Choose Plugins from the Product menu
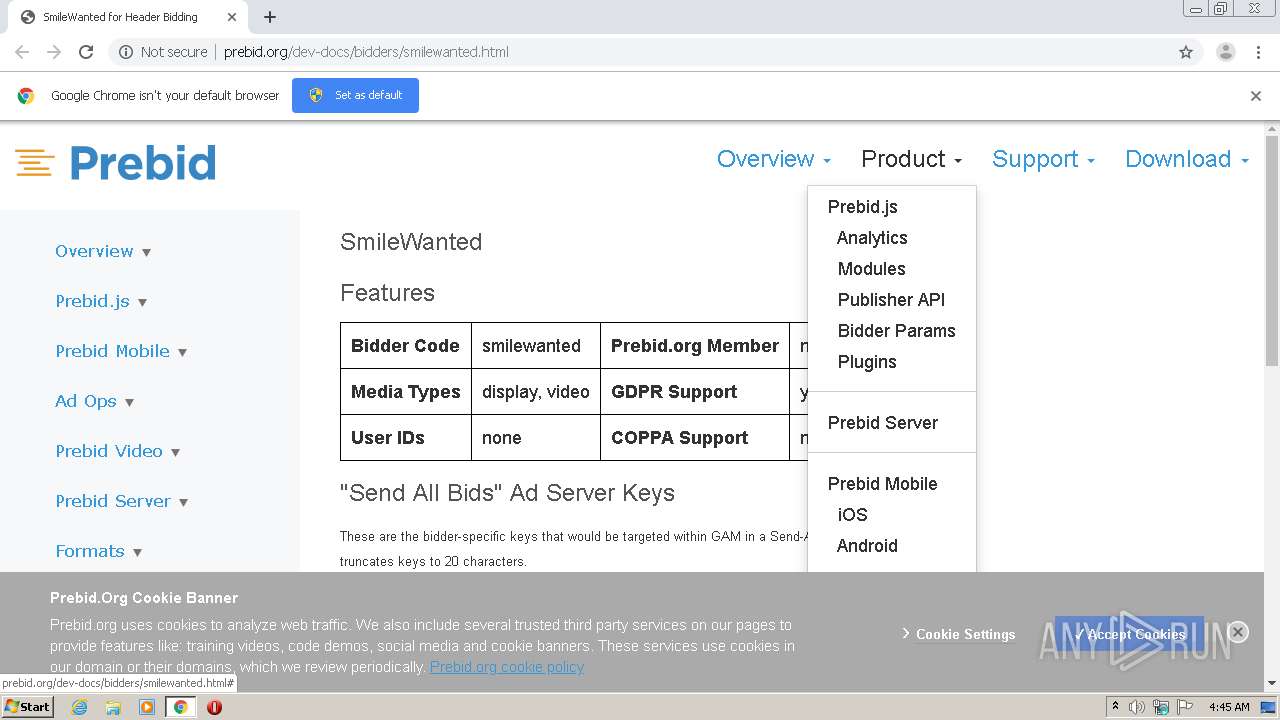 coord(867,362)
